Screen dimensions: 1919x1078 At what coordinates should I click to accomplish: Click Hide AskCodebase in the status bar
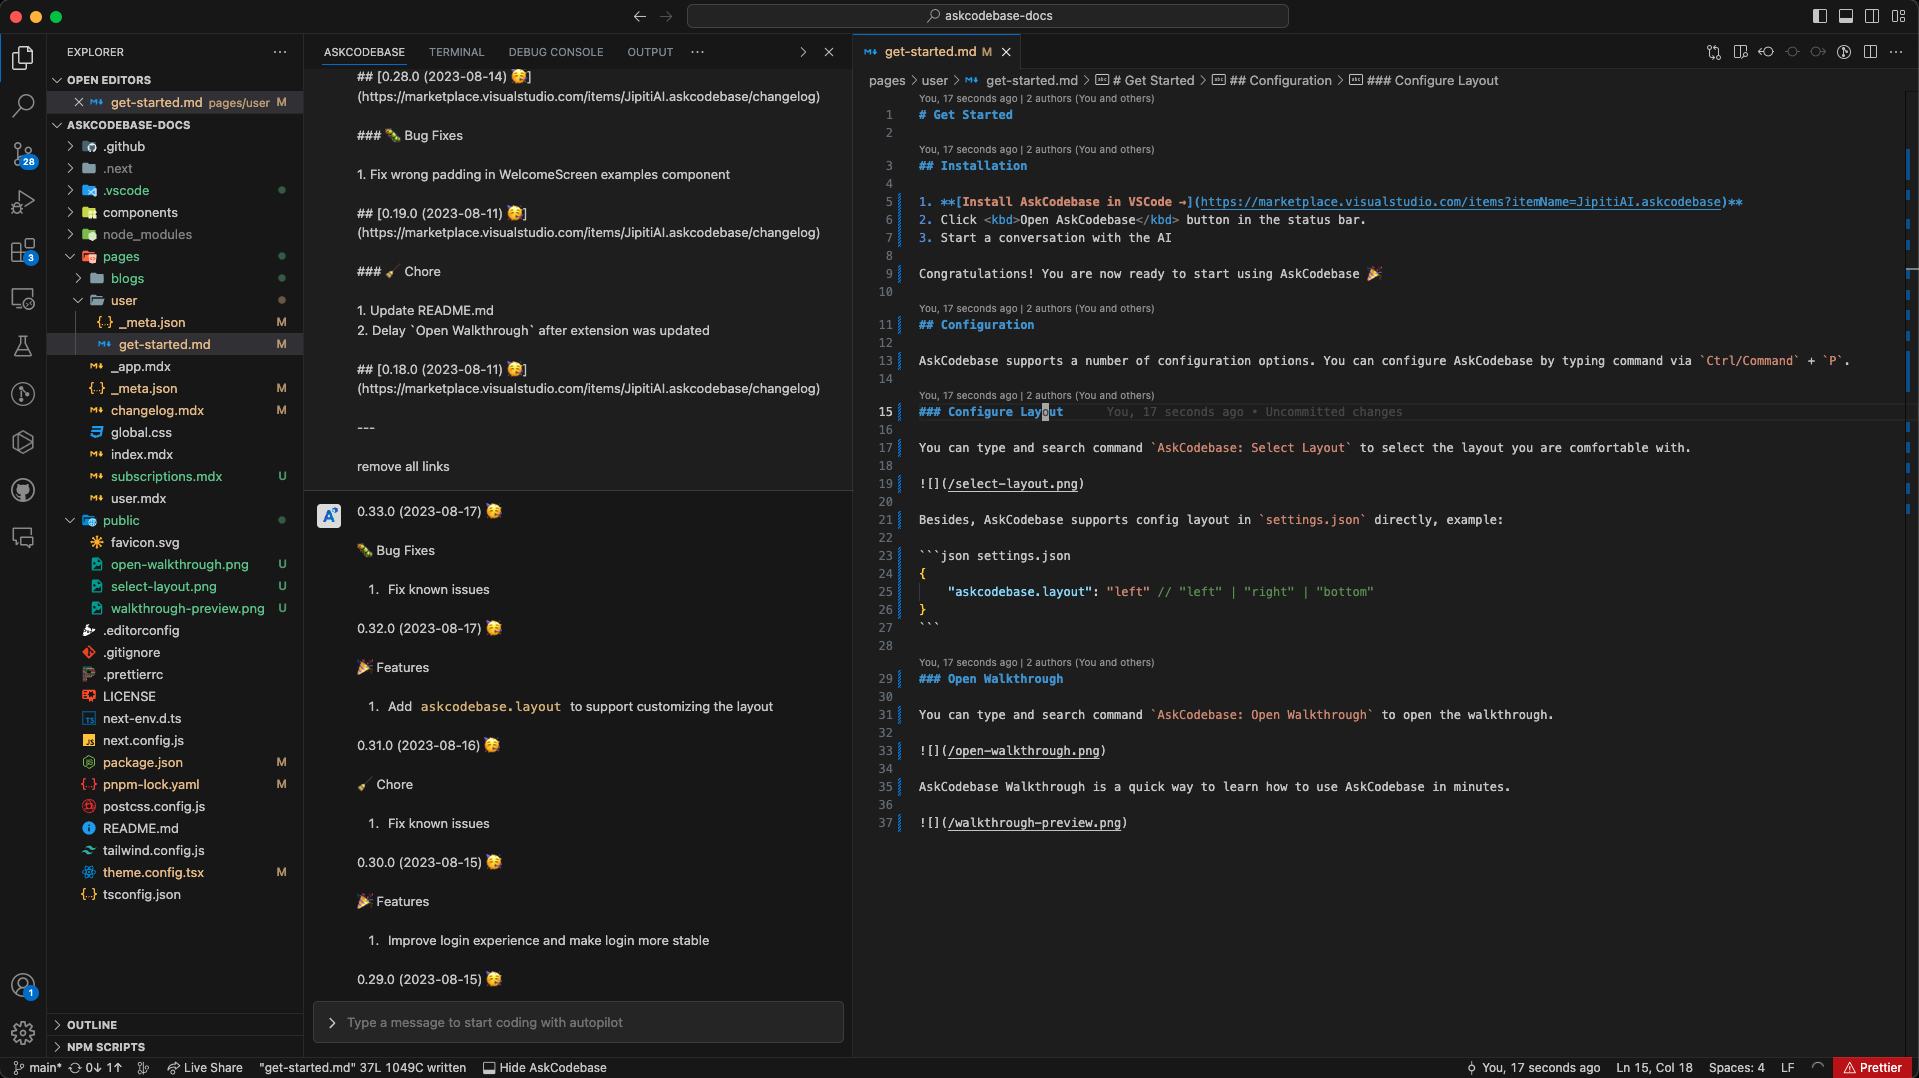(x=545, y=1068)
